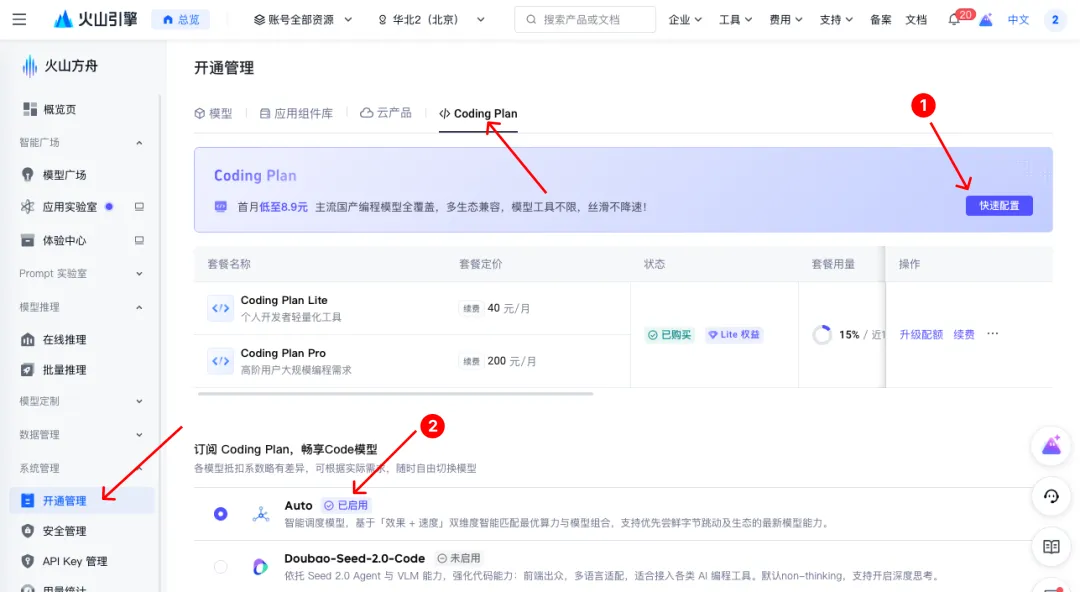
Task: Switch to the 云产品 tab
Action: pyautogui.click(x=386, y=113)
